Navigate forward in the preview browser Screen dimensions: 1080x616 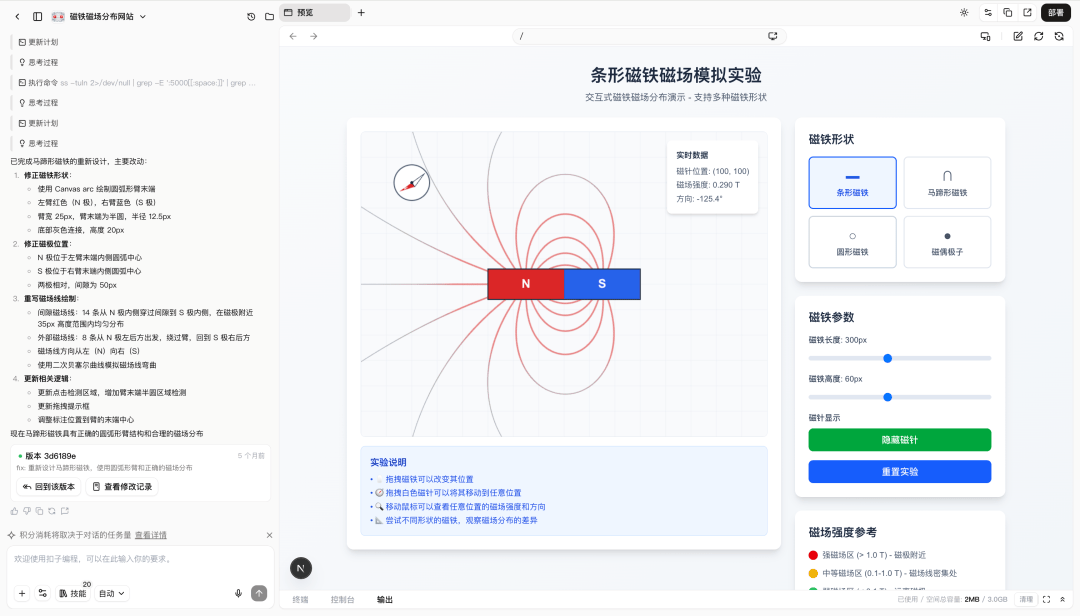[314, 36]
